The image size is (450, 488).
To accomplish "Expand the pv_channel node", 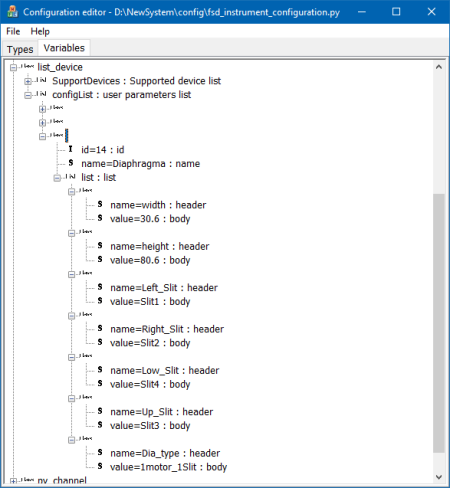I will (13, 481).
